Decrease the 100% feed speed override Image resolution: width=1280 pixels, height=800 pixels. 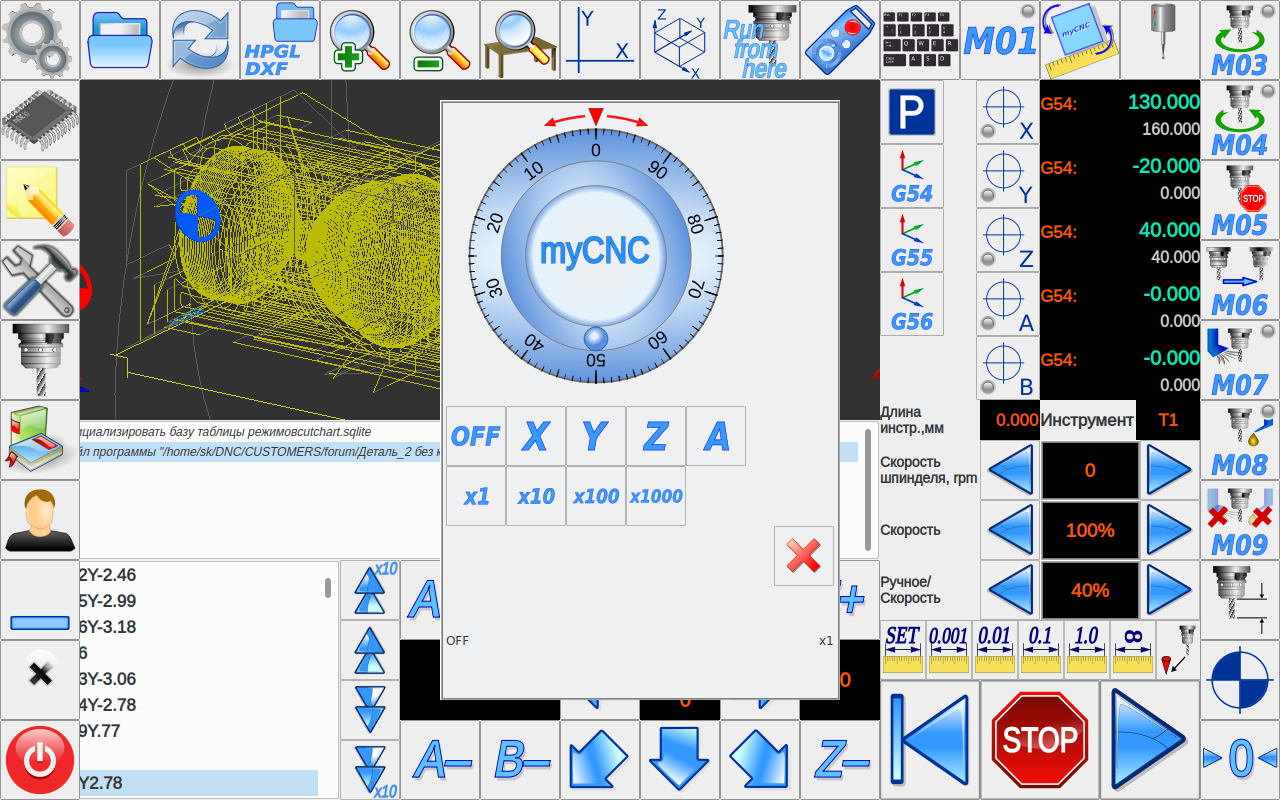(x=1010, y=530)
